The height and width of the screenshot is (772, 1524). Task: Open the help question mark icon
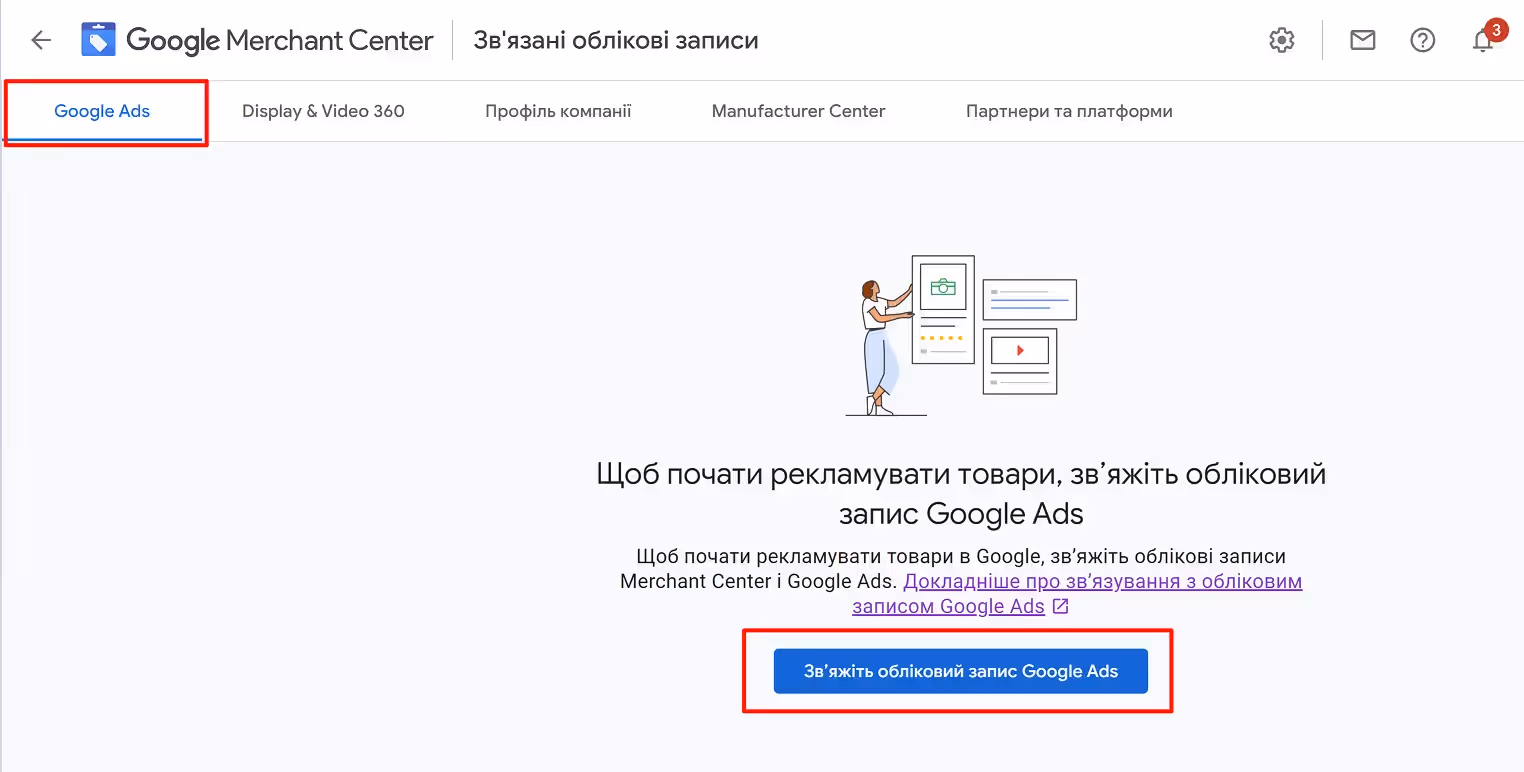tap(1423, 40)
